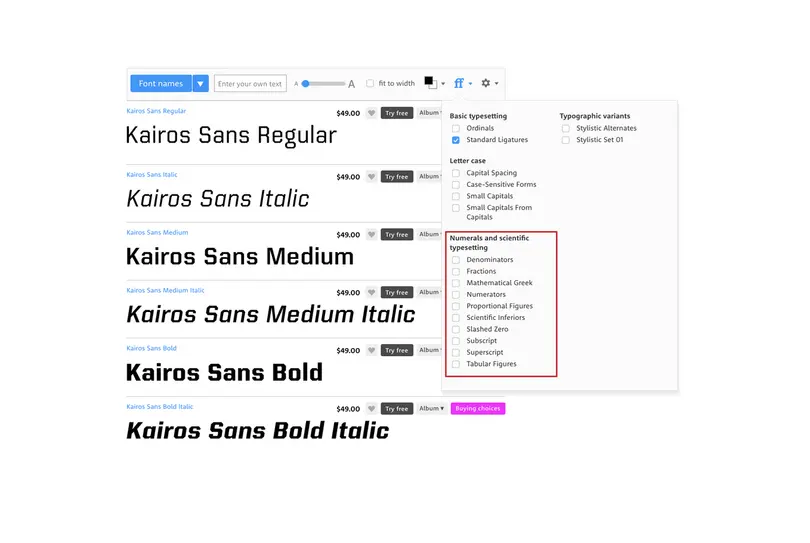810x543 pixels.
Task: Uncheck Standard Ligatures option
Action: point(456,140)
